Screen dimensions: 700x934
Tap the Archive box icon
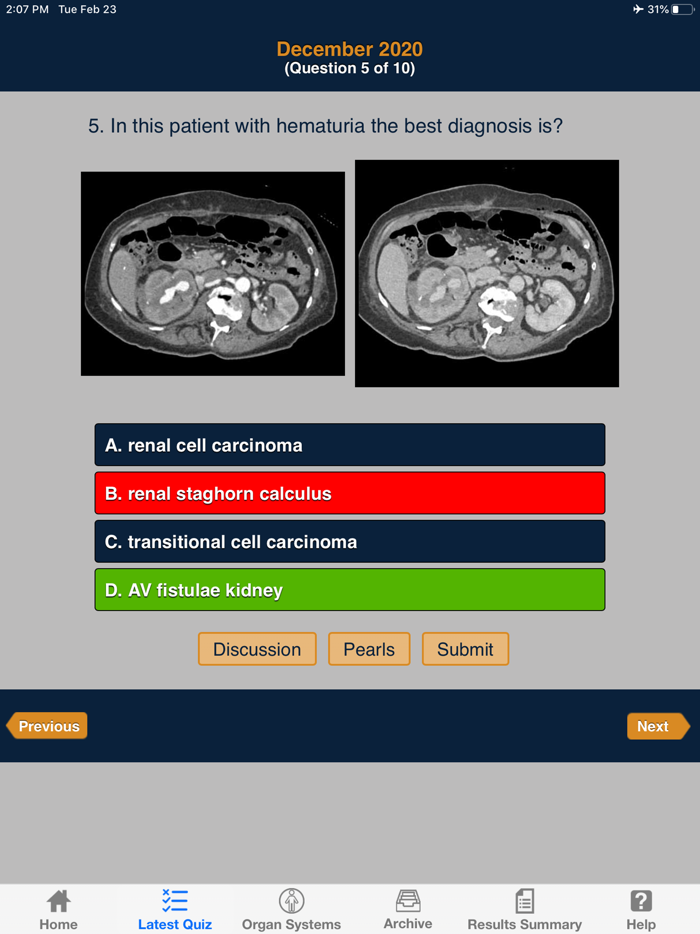(x=408, y=900)
